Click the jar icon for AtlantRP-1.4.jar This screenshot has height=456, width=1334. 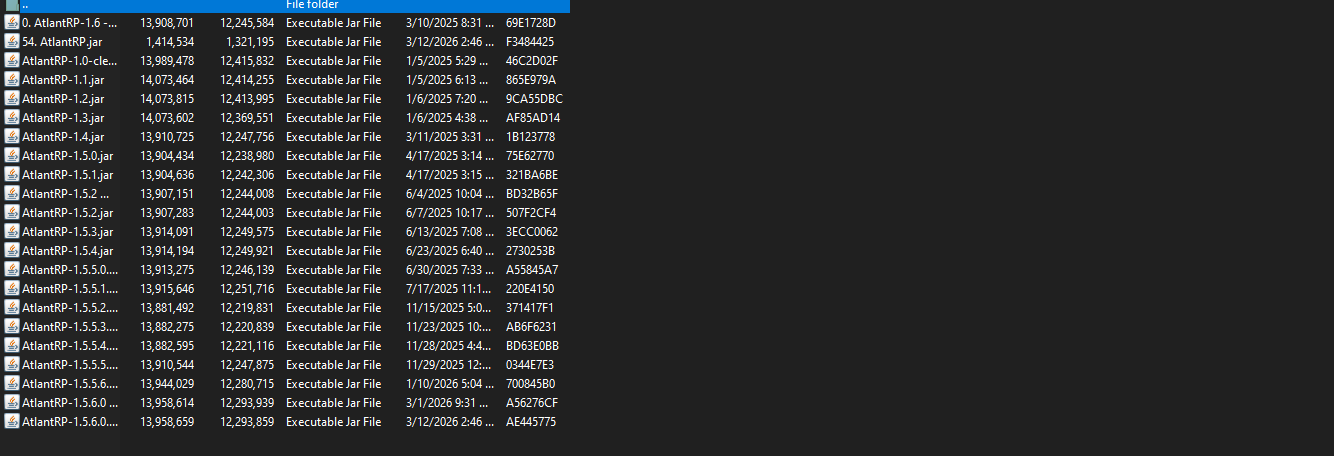coord(12,136)
